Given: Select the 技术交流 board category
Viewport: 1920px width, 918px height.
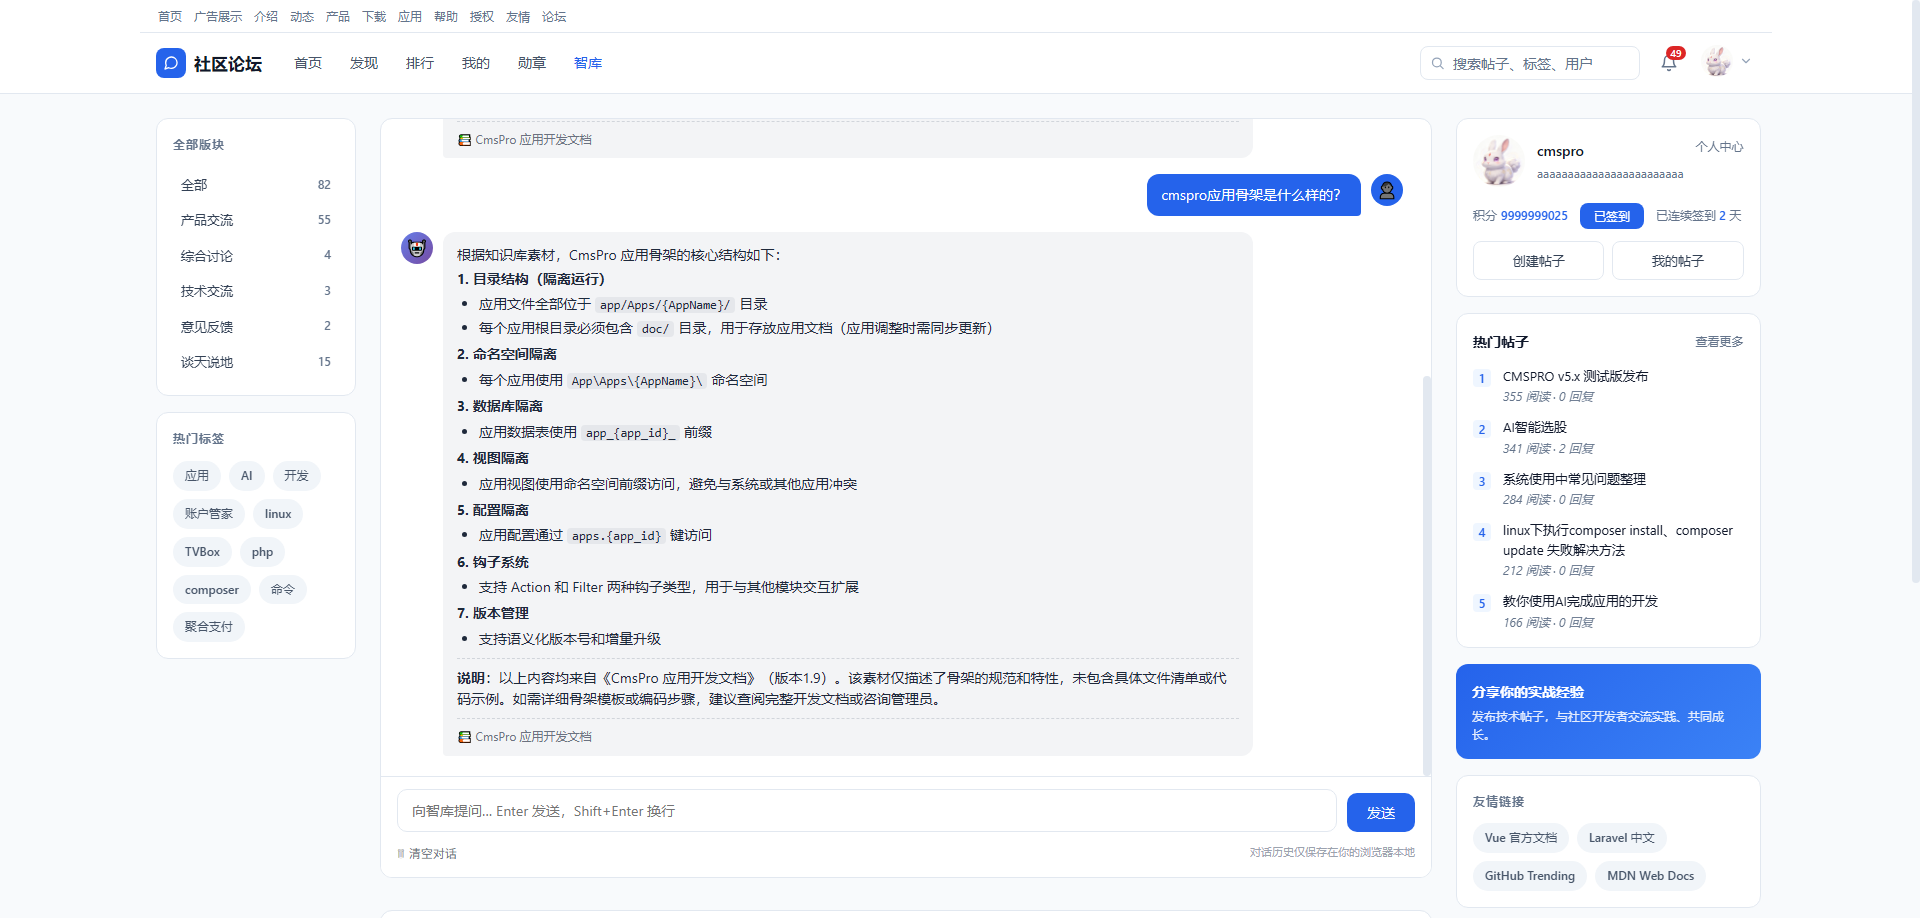Looking at the screenshot, I should pyautogui.click(x=256, y=291).
